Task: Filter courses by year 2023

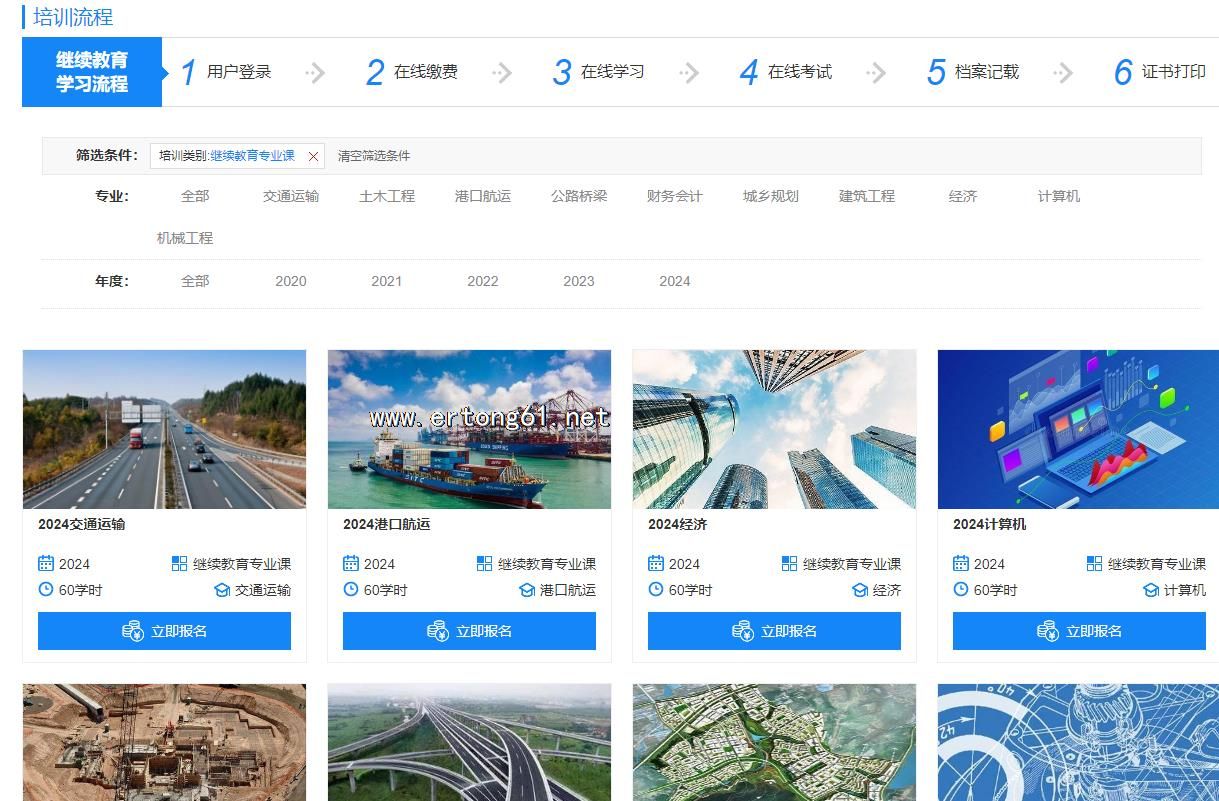Action: click(578, 281)
